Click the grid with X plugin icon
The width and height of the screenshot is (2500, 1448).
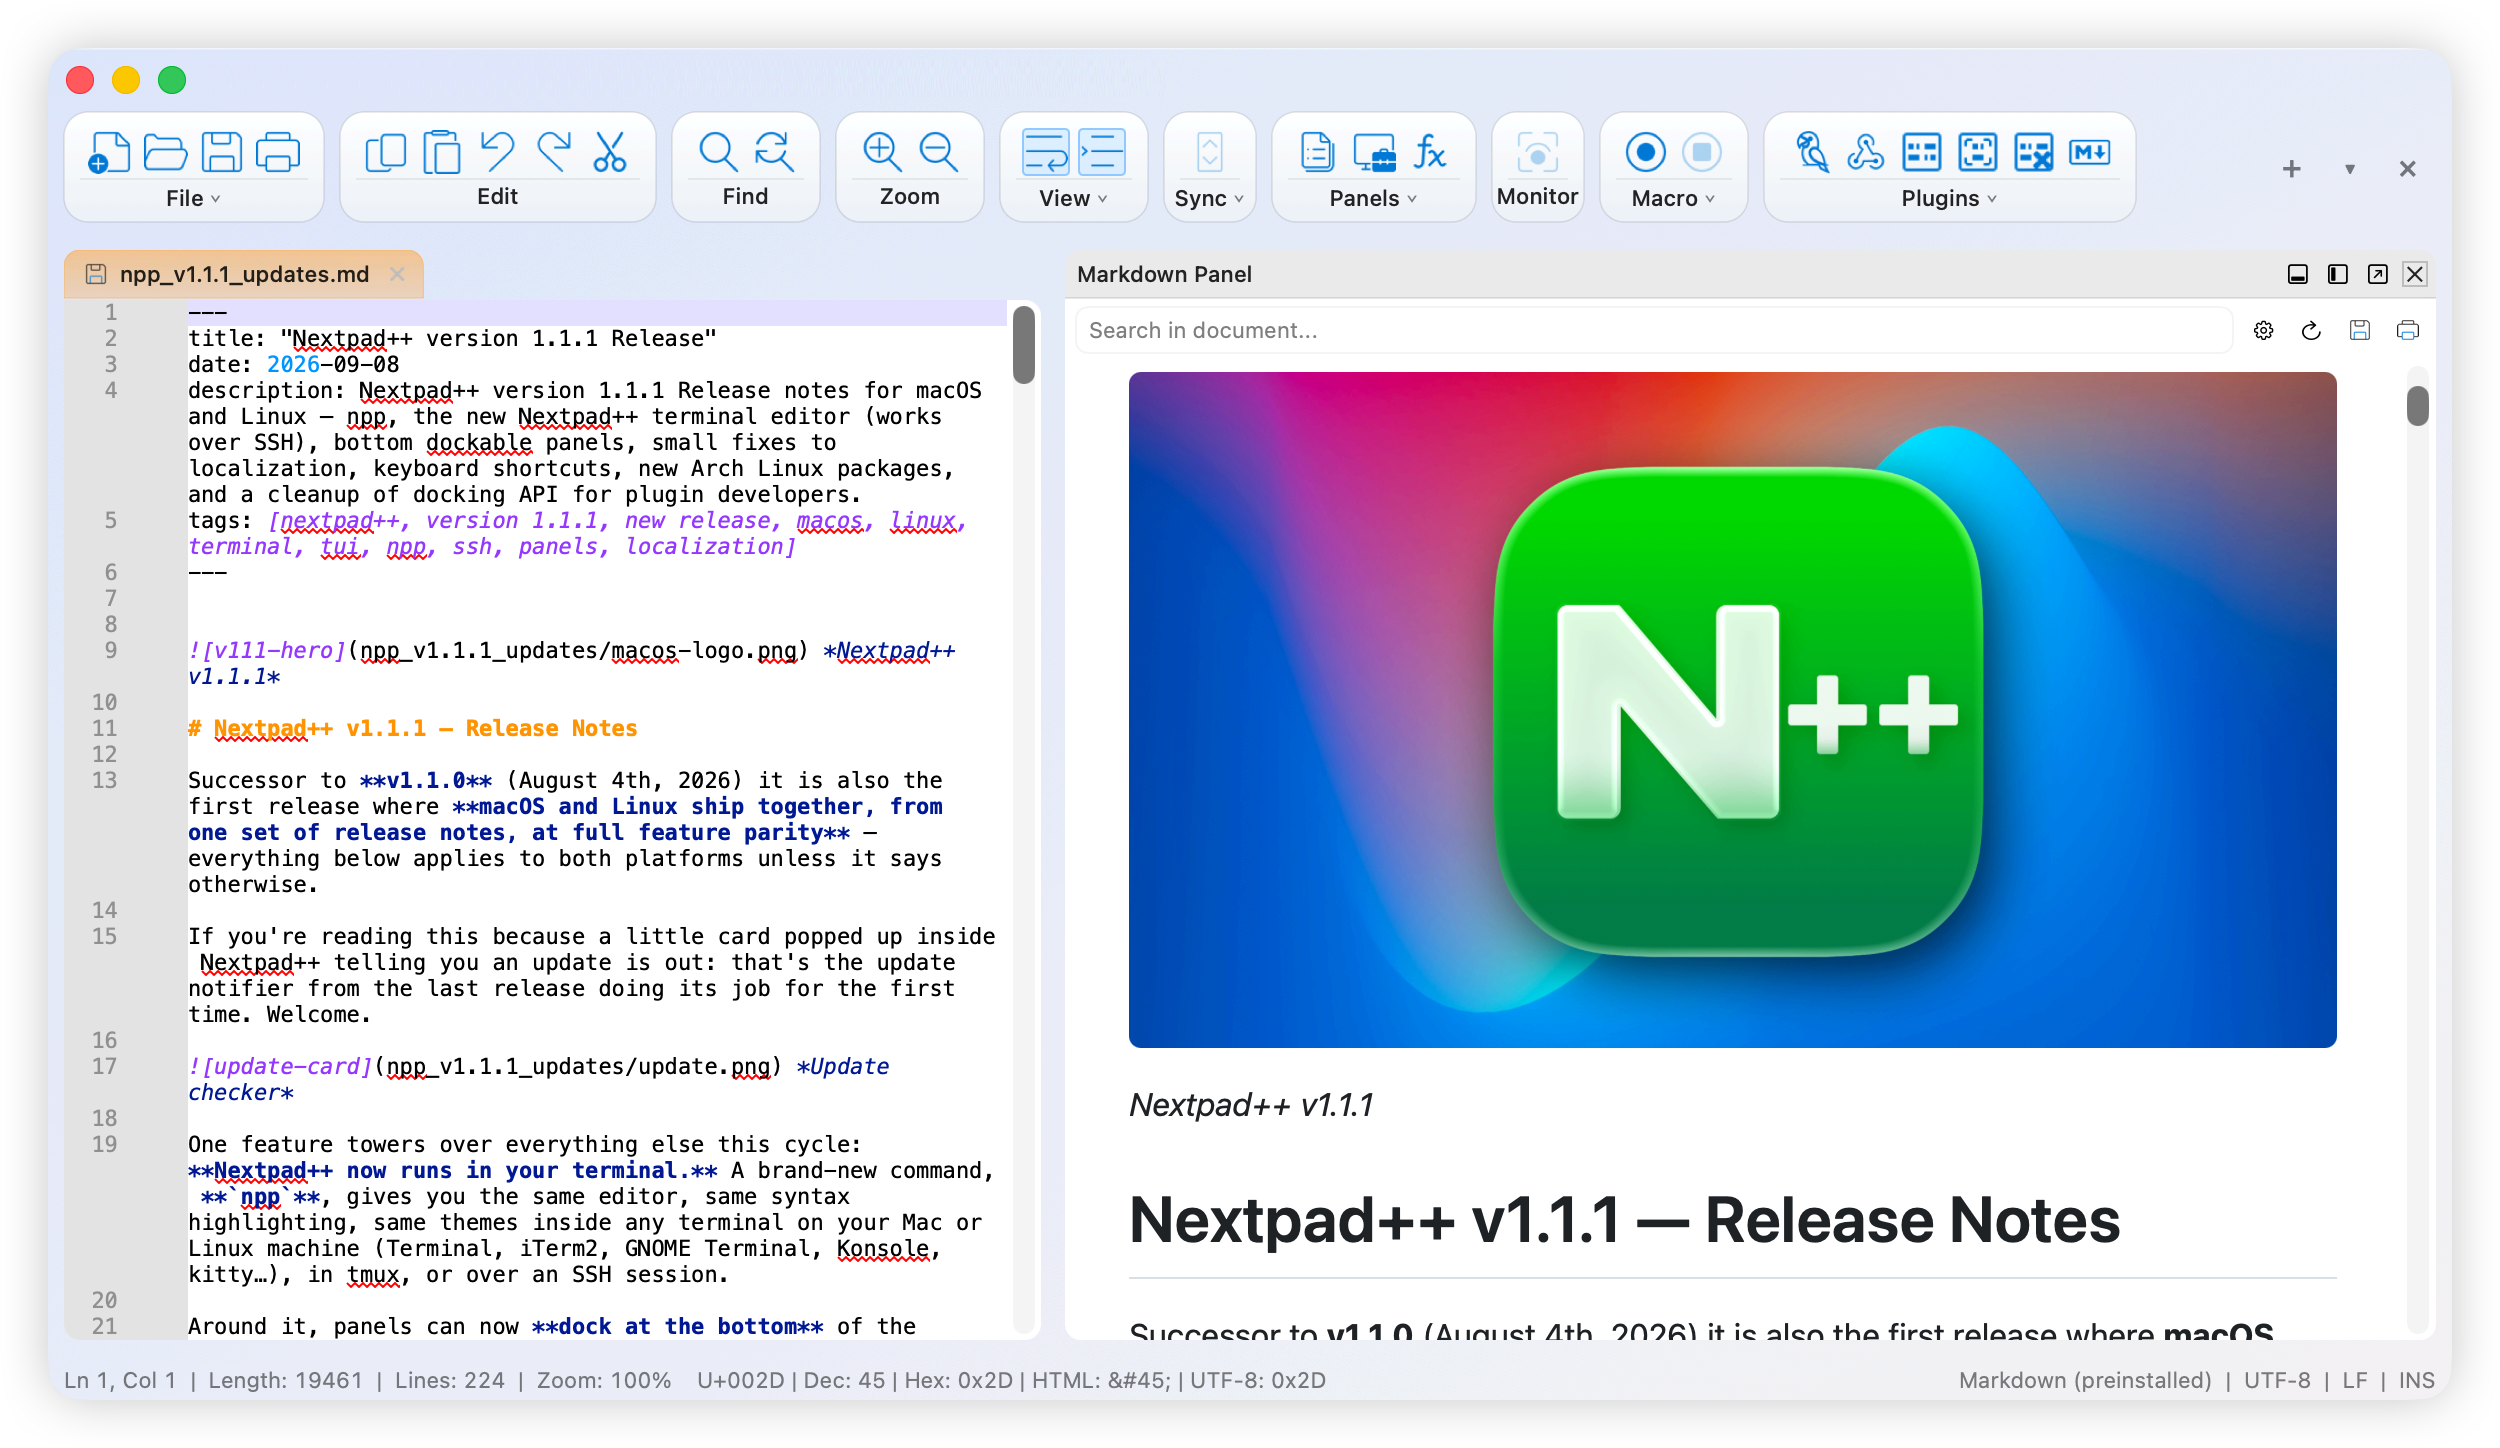pyautogui.click(x=2034, y=153)
